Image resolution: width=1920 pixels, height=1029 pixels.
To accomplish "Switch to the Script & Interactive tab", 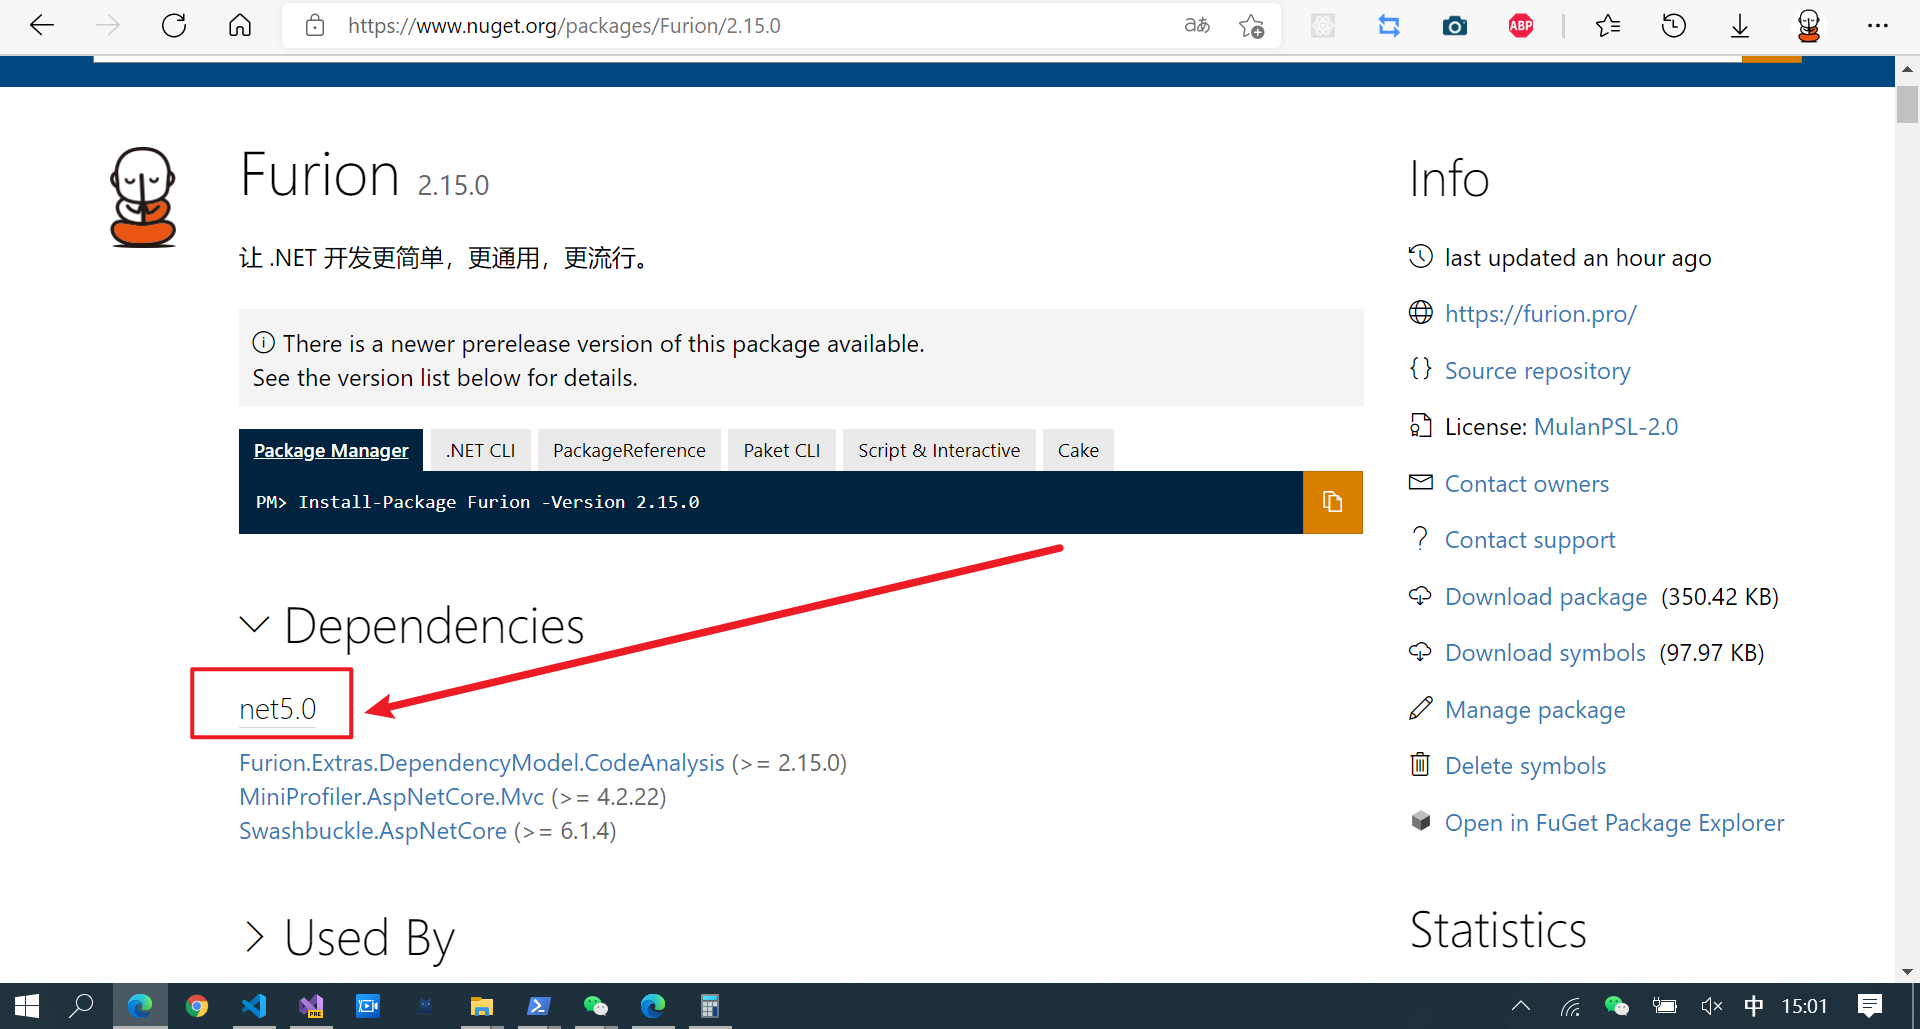I will point(939,451).
